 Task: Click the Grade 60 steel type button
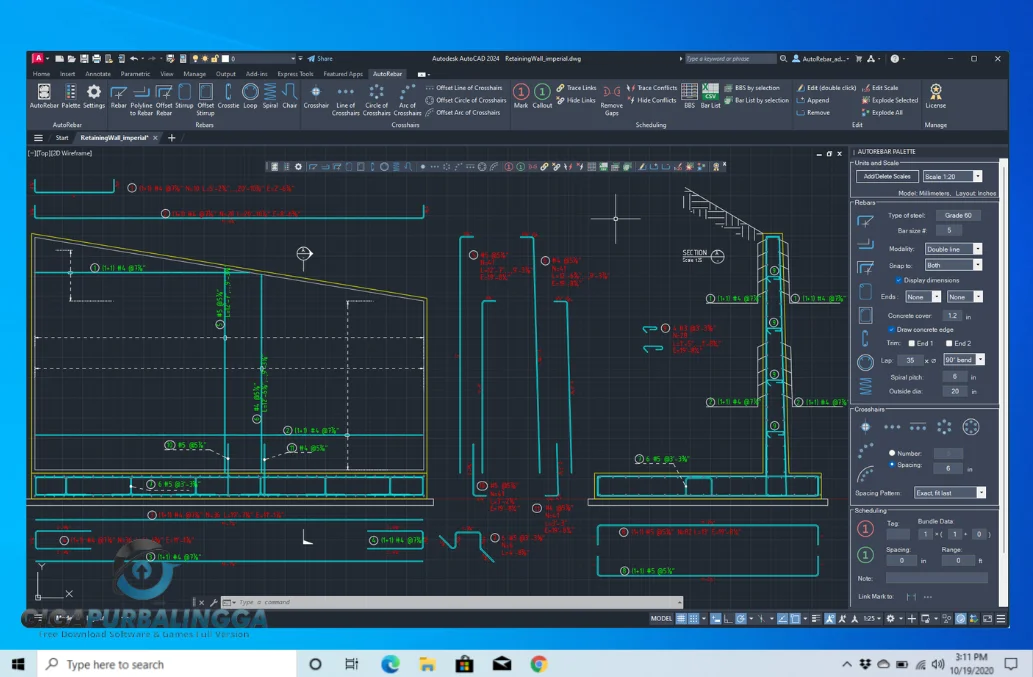[x=957, y=215]
